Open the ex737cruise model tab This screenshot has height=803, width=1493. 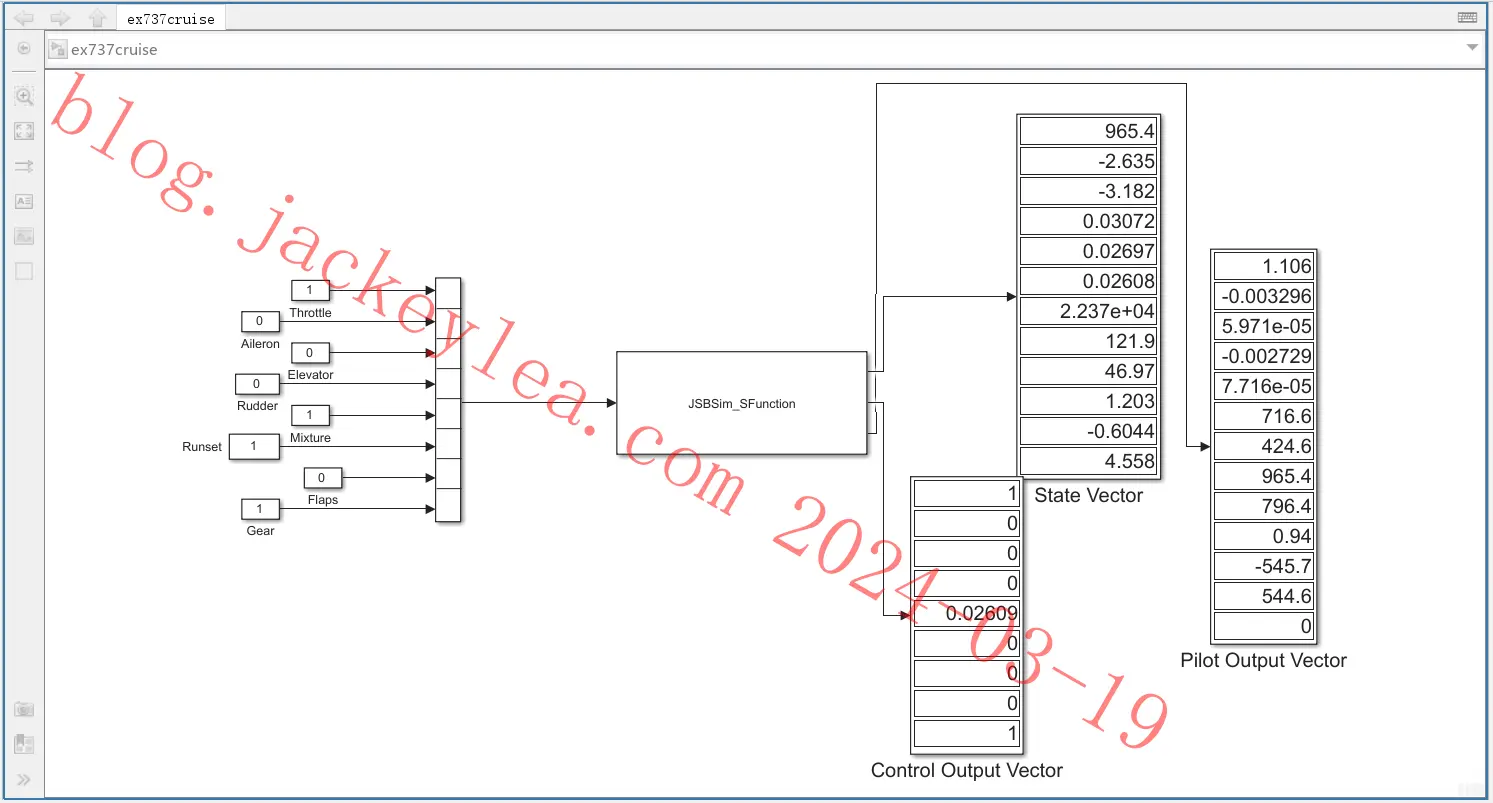171,19
